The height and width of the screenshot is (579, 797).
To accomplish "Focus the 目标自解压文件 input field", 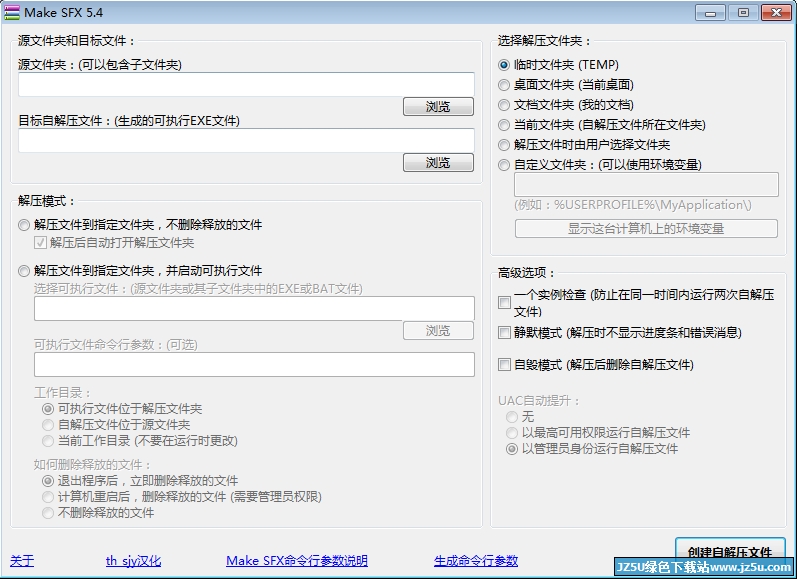I will tap(247, 140).
